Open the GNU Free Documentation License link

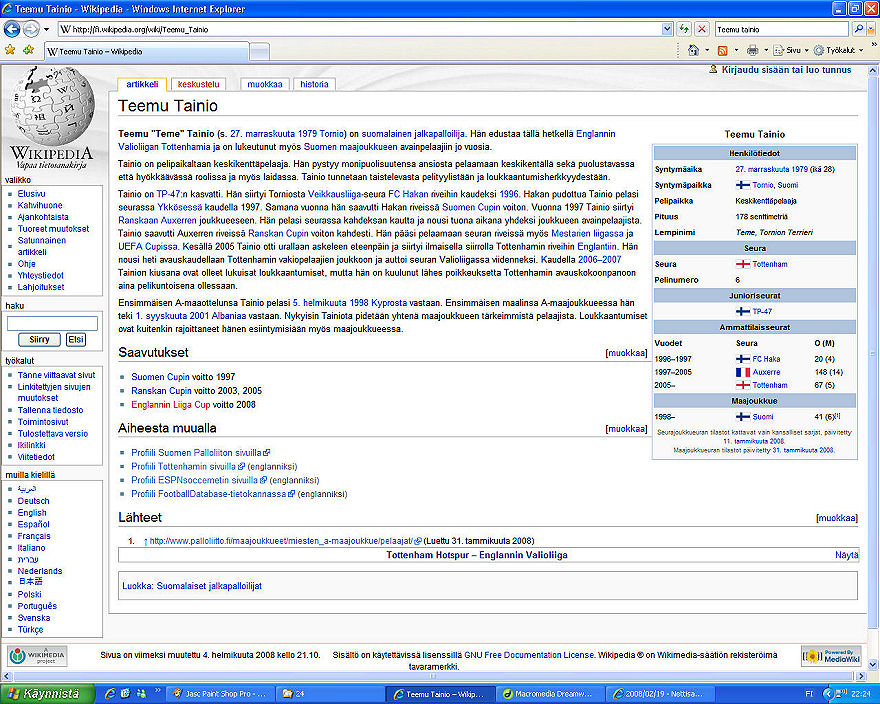pos(529,655)
